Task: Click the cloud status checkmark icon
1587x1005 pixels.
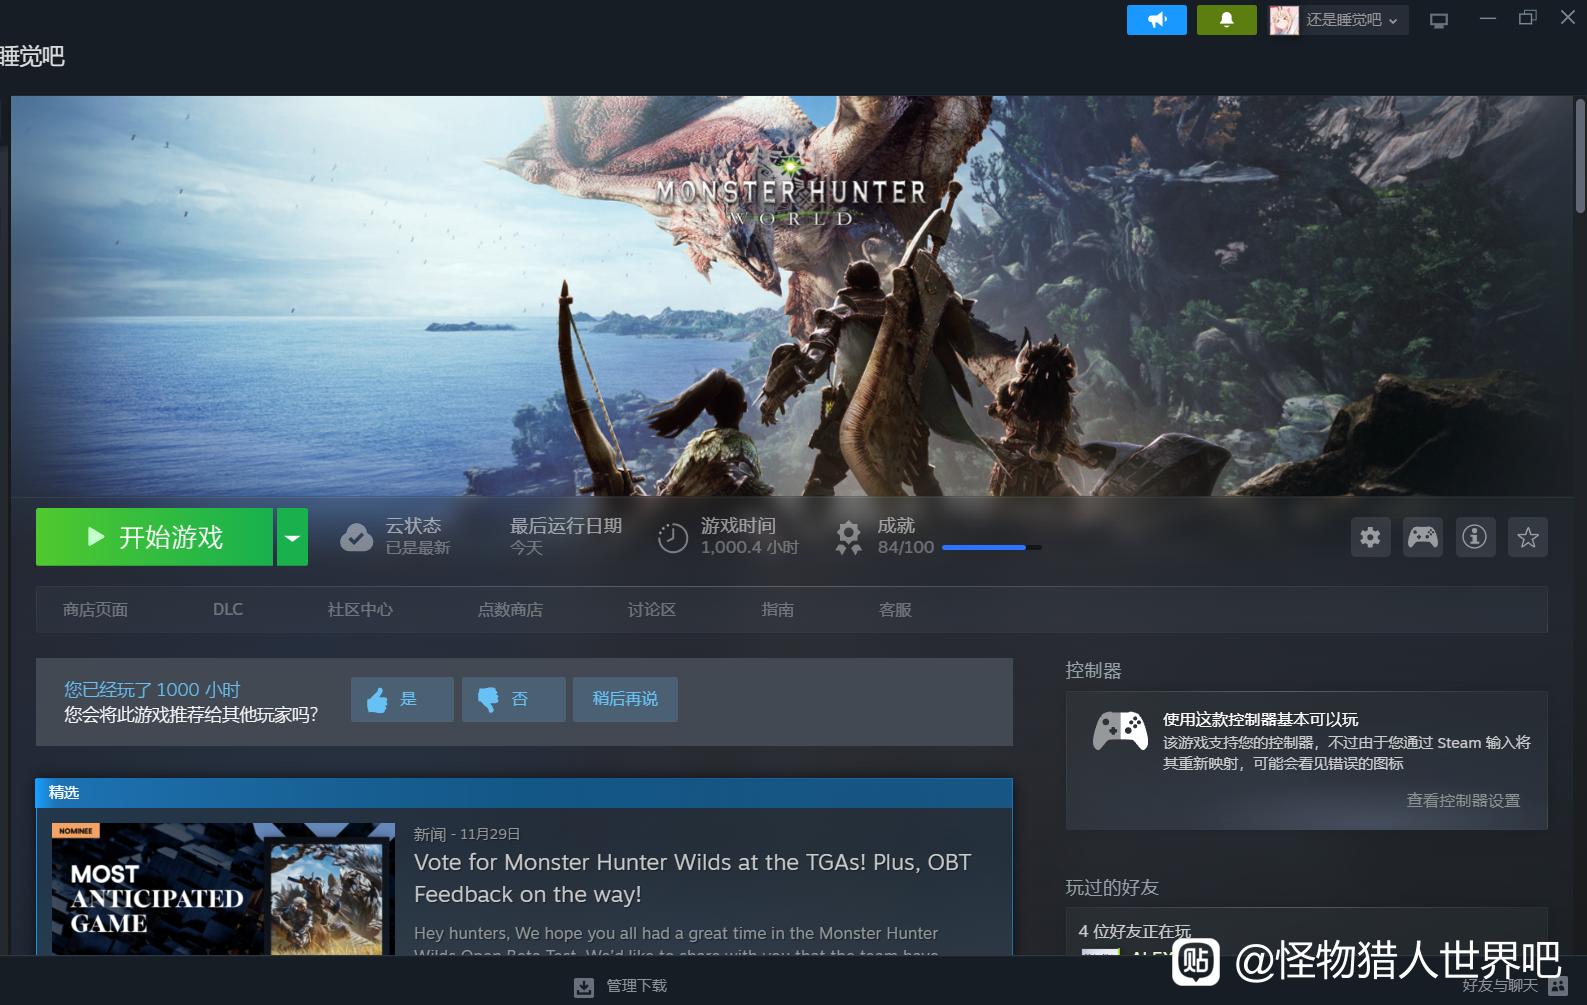Action: click(356, 537)
